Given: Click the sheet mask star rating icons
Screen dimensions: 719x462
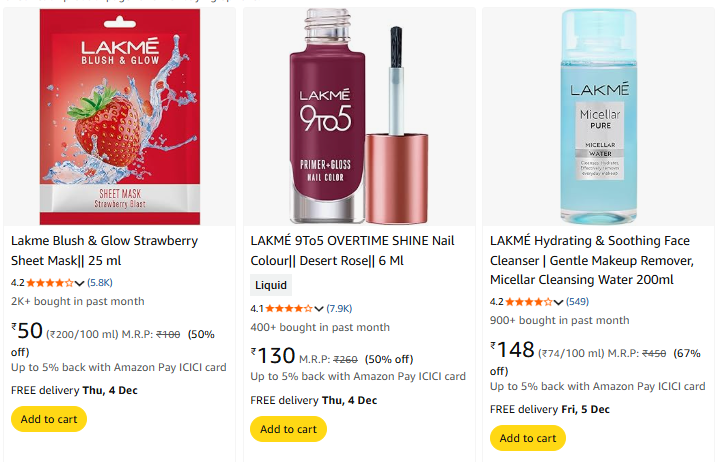Looking at the screenshot, I should pos(50,283).
